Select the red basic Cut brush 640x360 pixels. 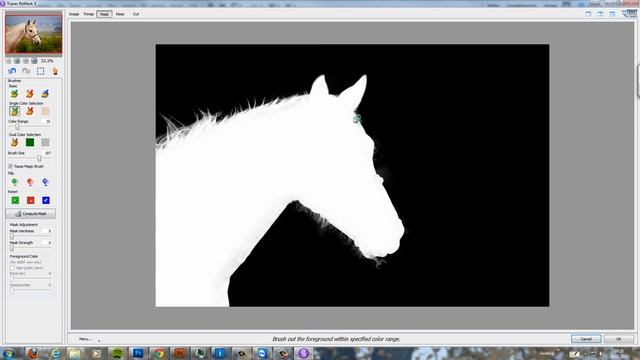29,94
